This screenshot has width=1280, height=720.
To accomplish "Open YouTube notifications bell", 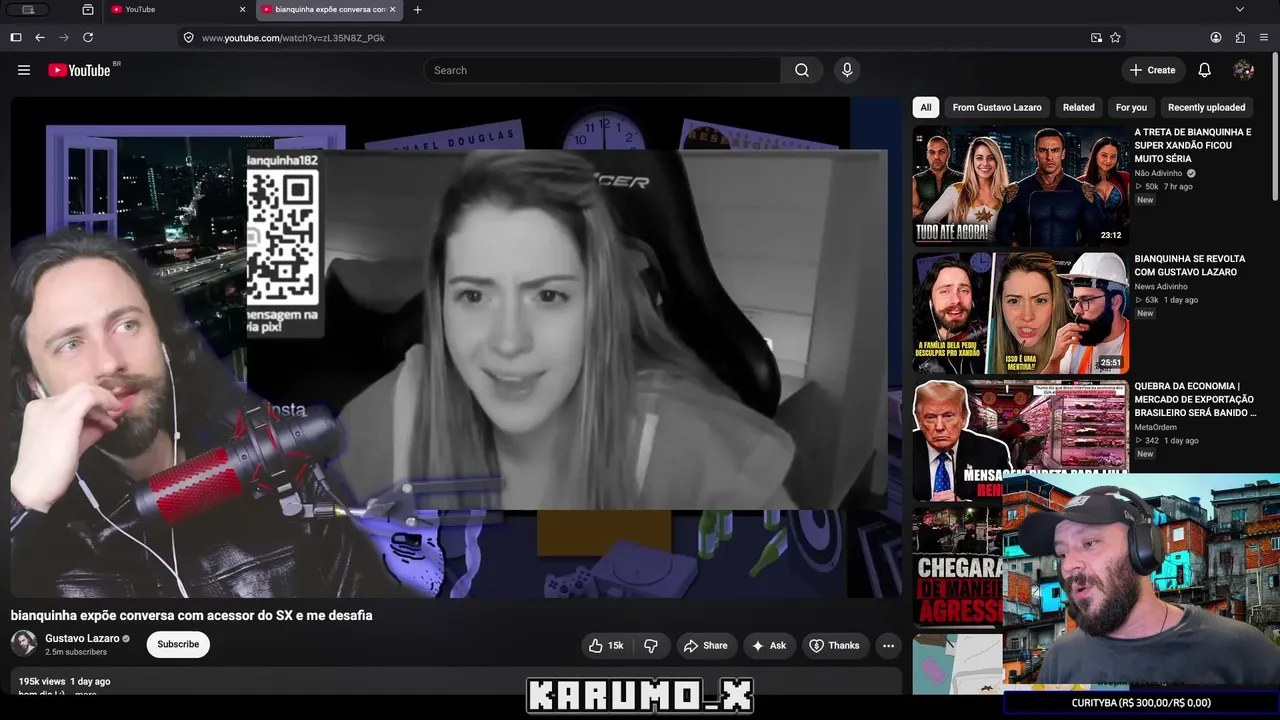I will point(1205,70).
